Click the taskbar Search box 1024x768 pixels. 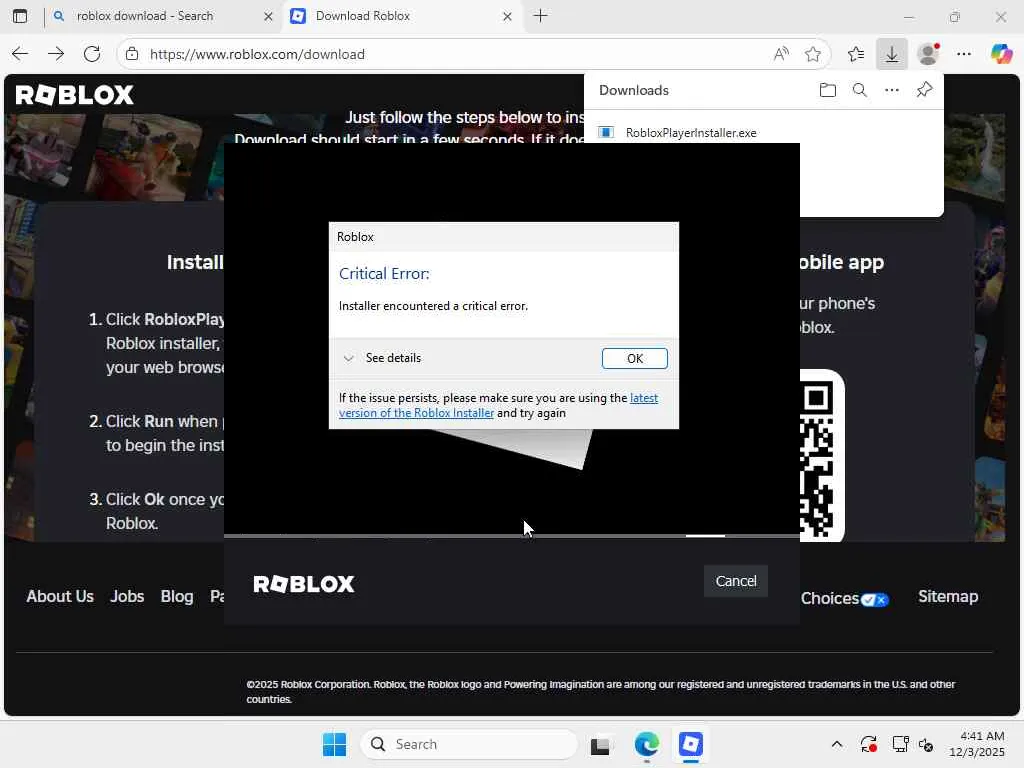click(469, 744)
